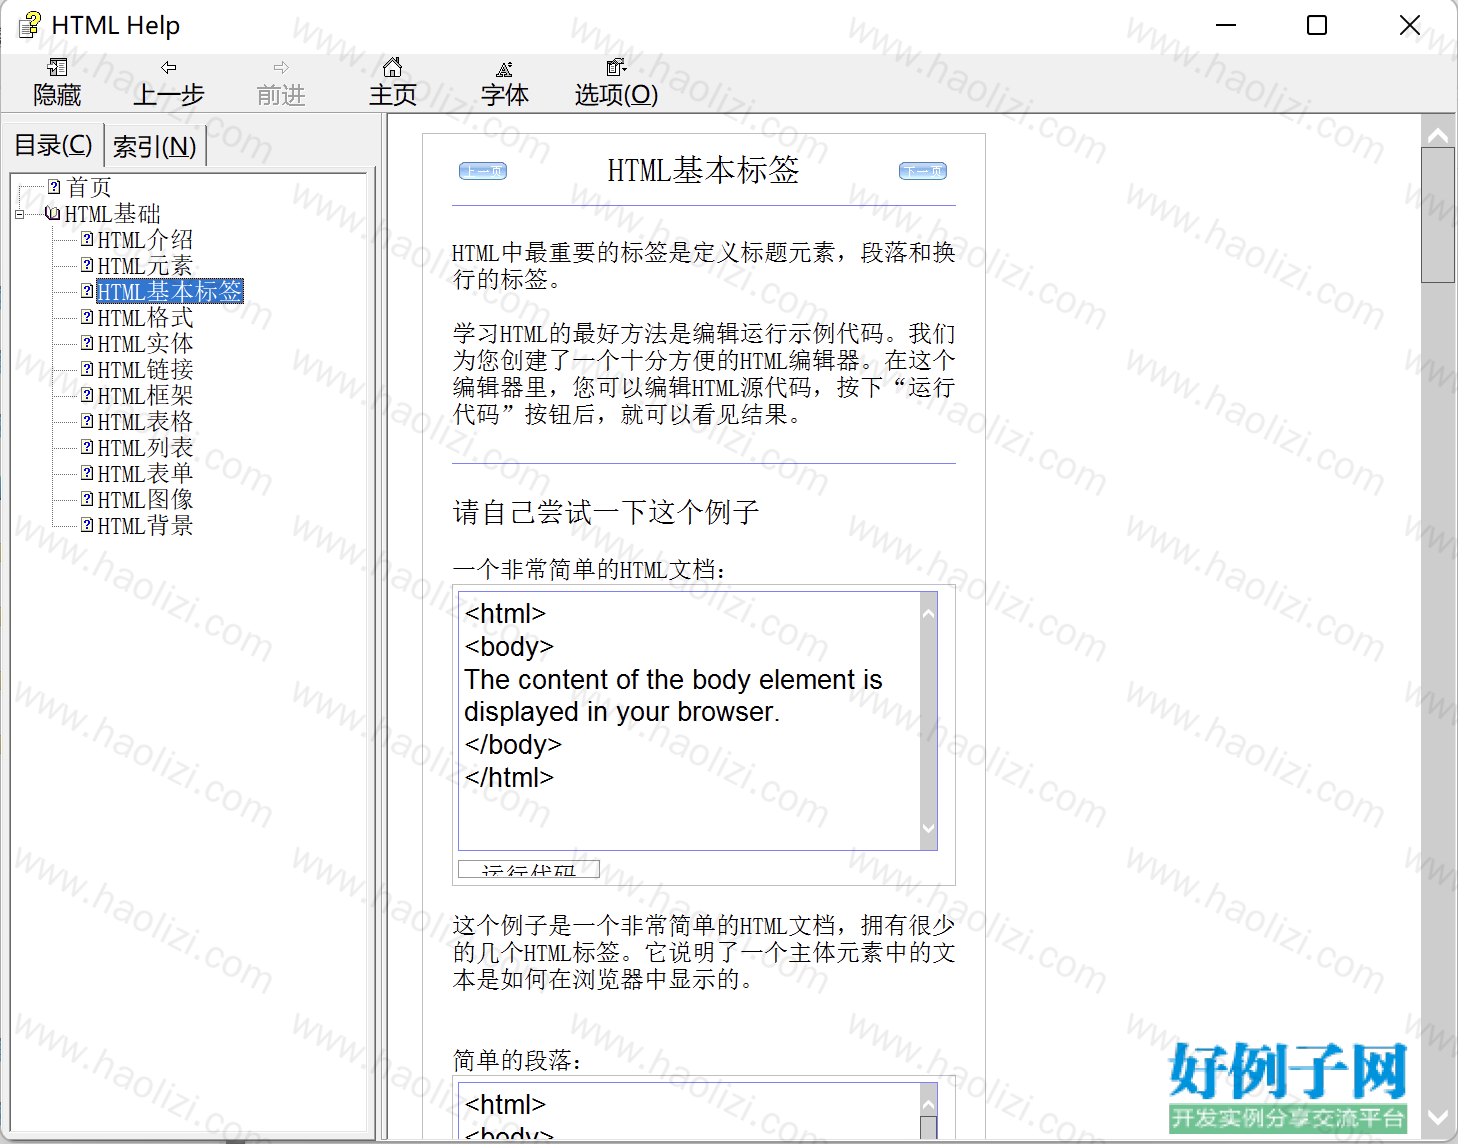Image resolution: width=1458 pixels, height=1144 pixels.
Task: Open the 选项(O) options menu
Action: 616,83
